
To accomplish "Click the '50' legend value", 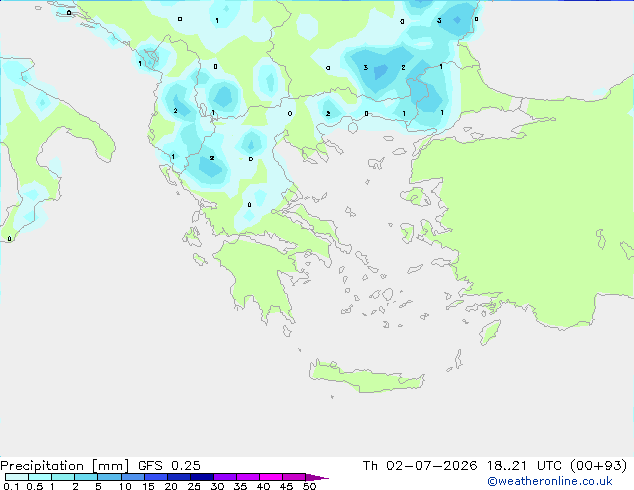I will 310,486.
